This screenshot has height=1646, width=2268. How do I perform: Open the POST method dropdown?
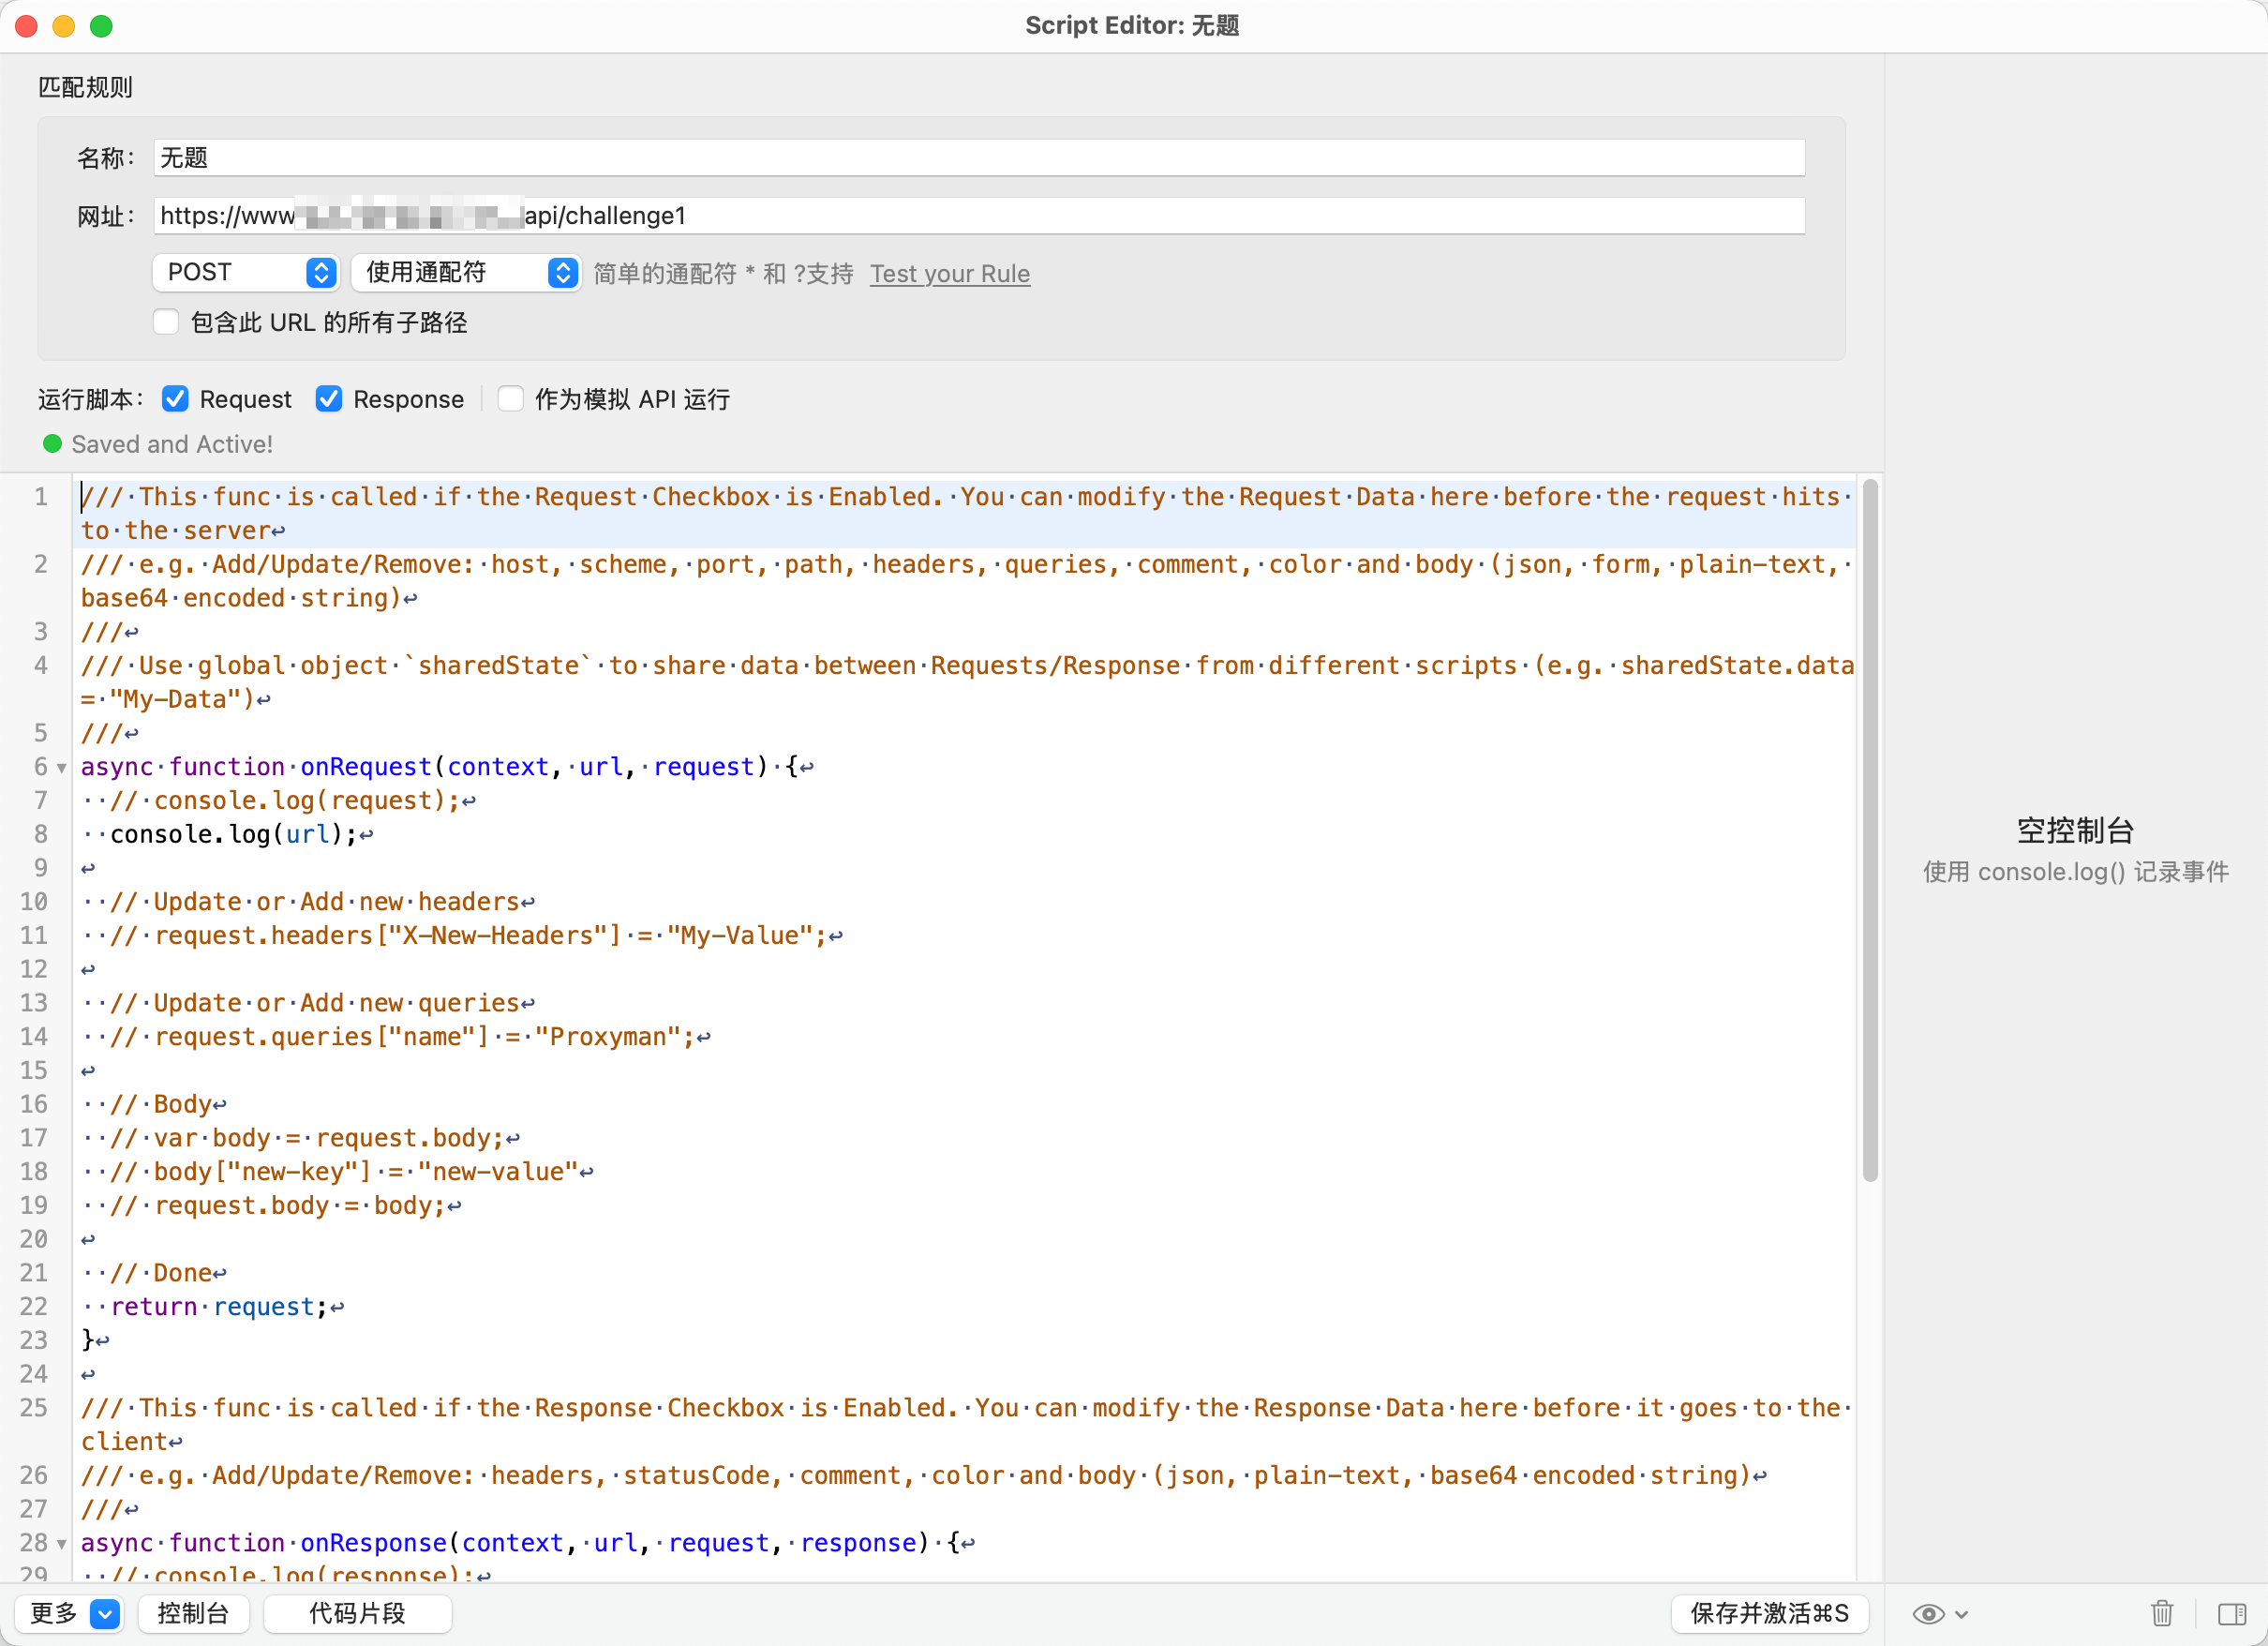[x=246, y=272]
